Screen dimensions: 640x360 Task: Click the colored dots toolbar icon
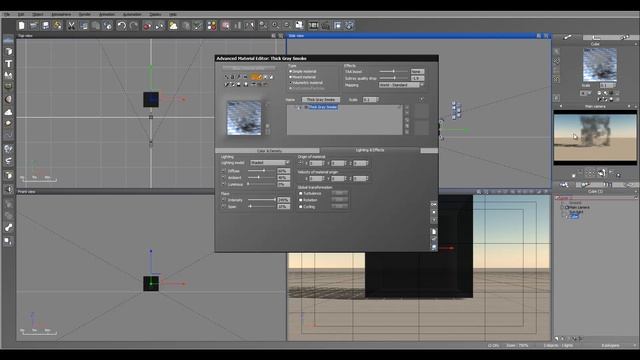pos(211,25)
